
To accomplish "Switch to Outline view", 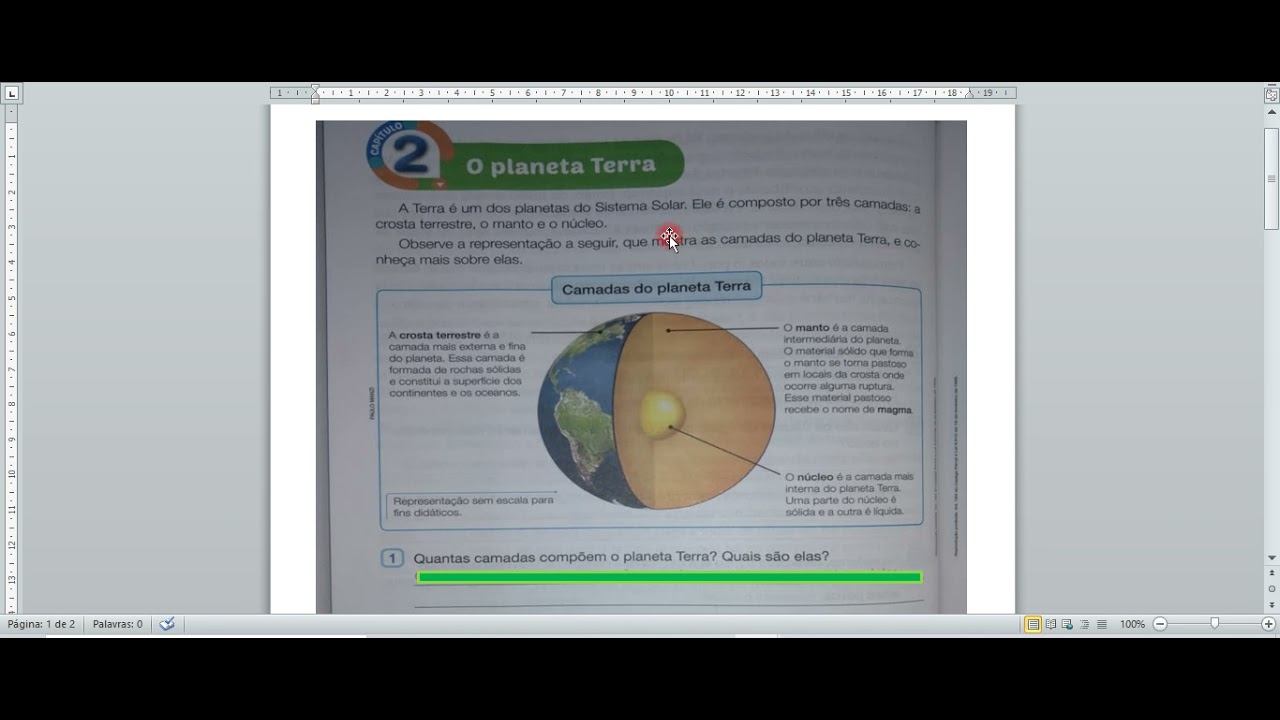I will pos(1084,624).
